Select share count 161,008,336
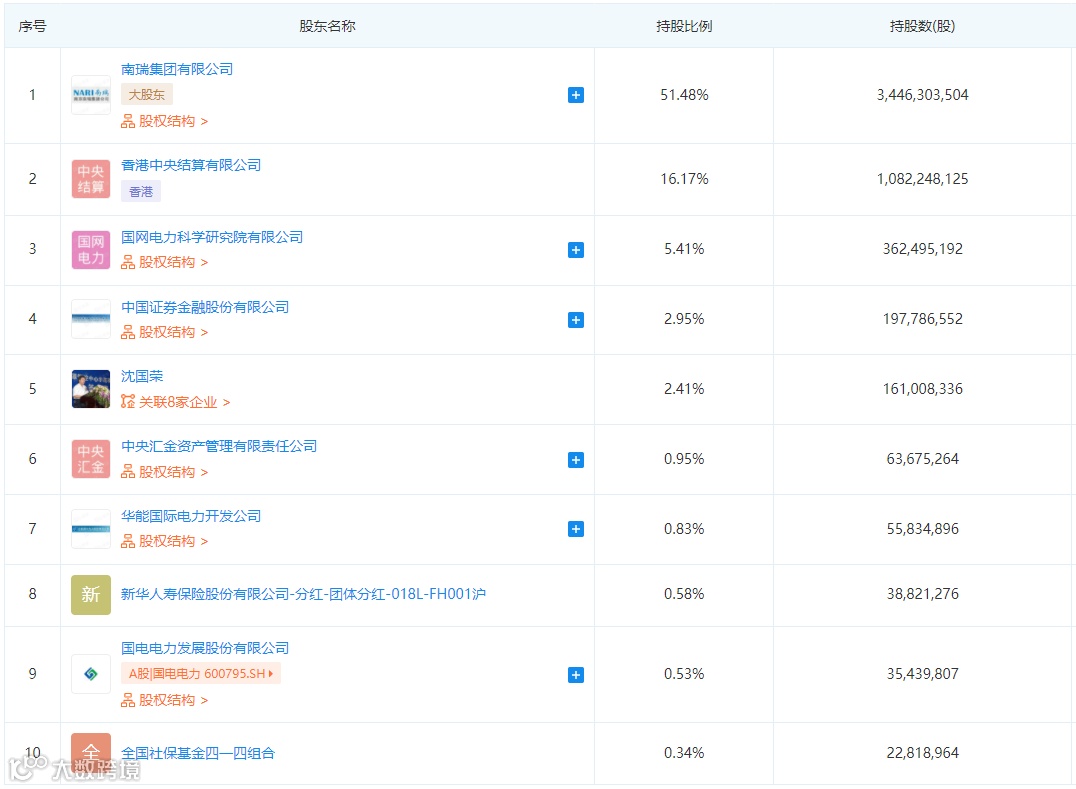This screenshot has width=1076, height=789. click(x=922, y=389)
